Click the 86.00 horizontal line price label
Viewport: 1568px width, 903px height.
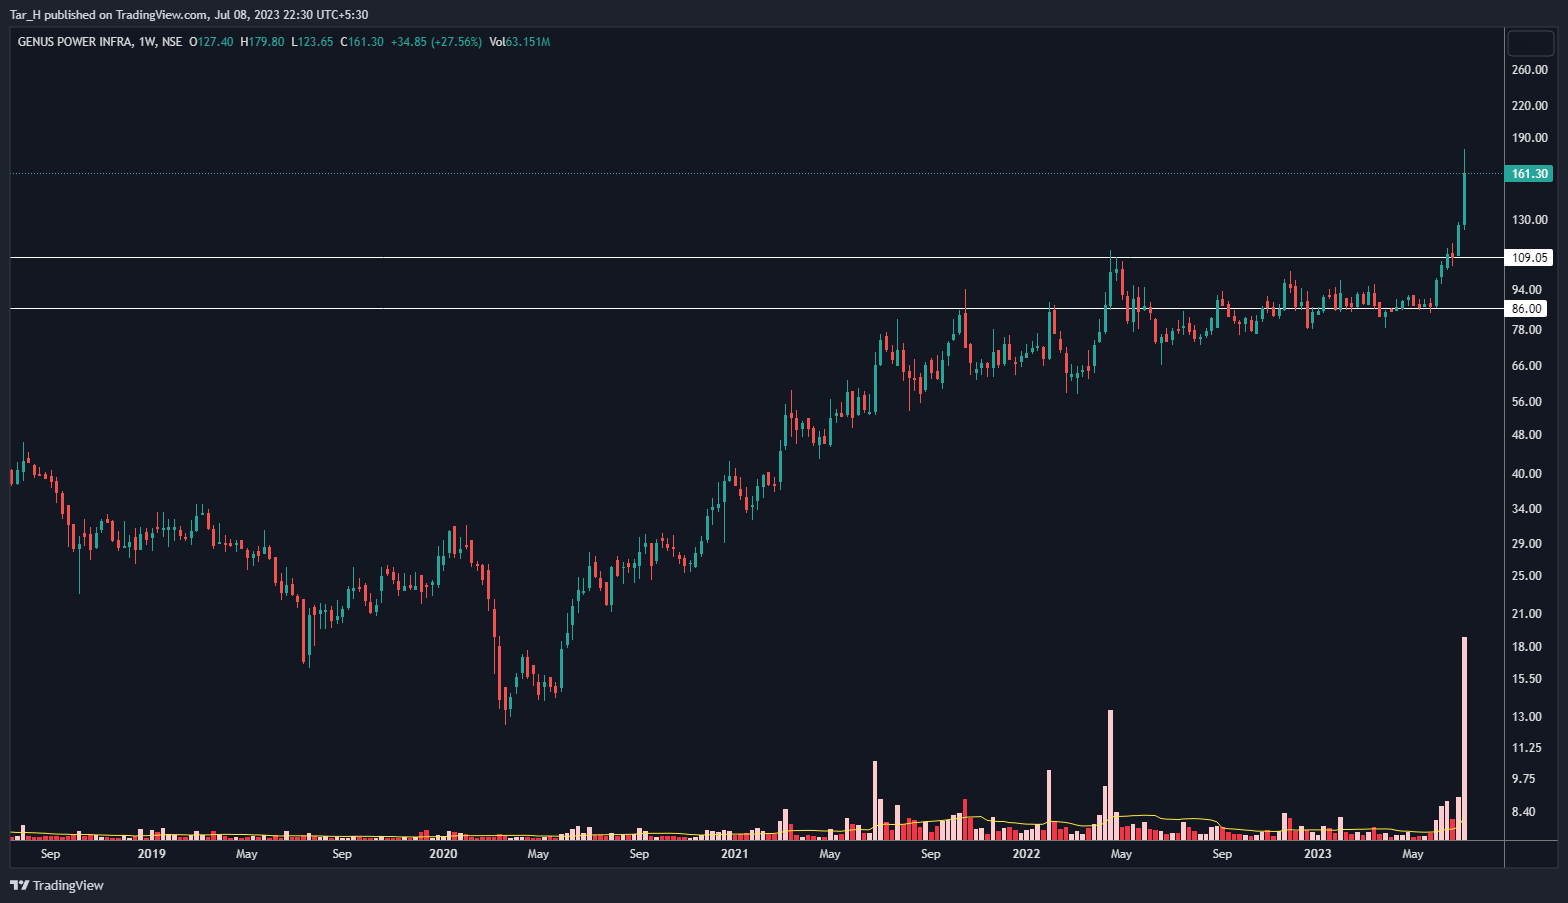point(1526,309)
